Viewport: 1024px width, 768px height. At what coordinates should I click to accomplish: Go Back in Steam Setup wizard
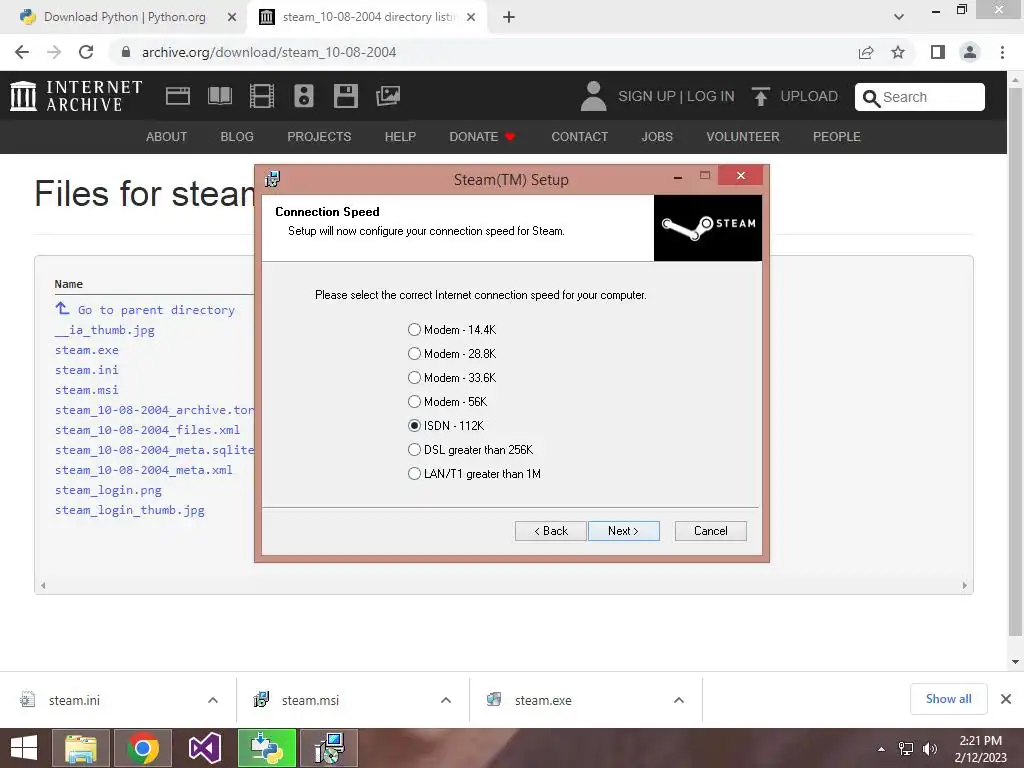(x=551, y=531)
